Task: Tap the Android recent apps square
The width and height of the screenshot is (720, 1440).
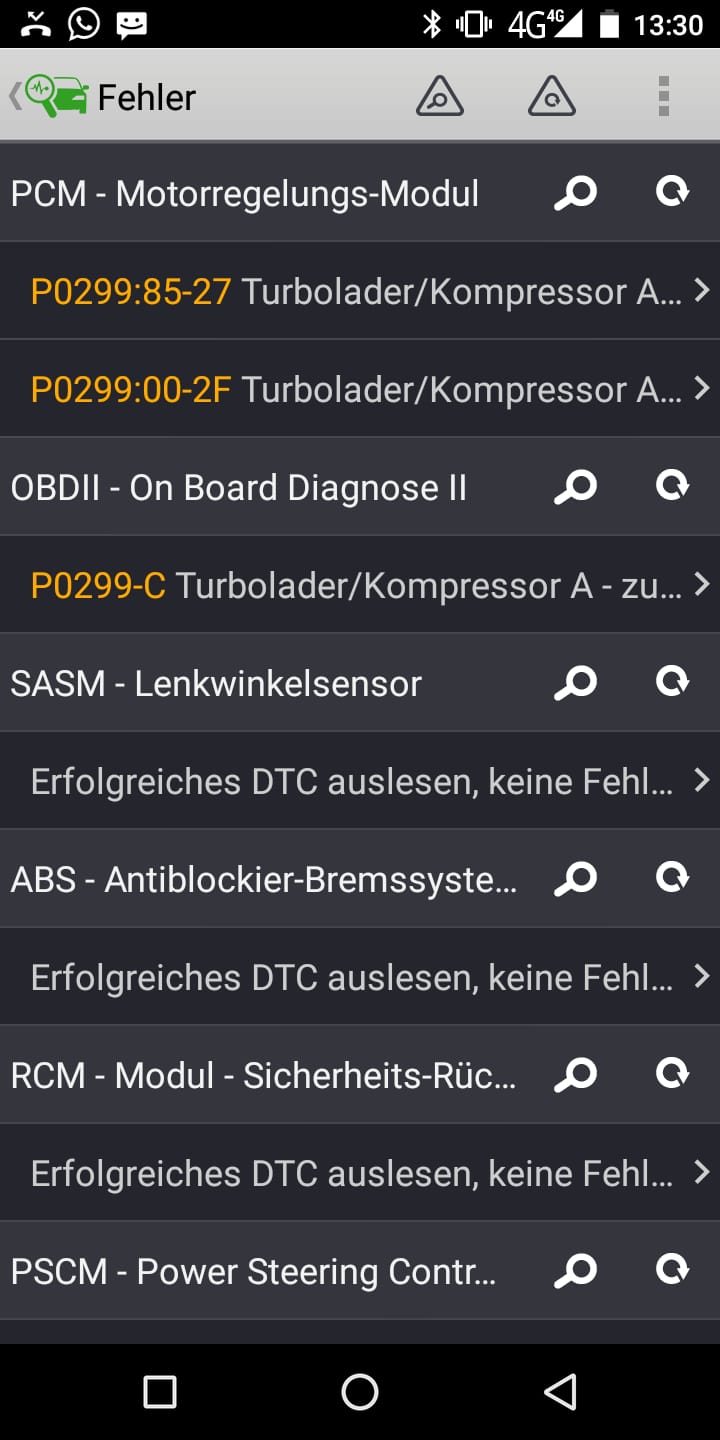Action: (x=160, y=1392)
